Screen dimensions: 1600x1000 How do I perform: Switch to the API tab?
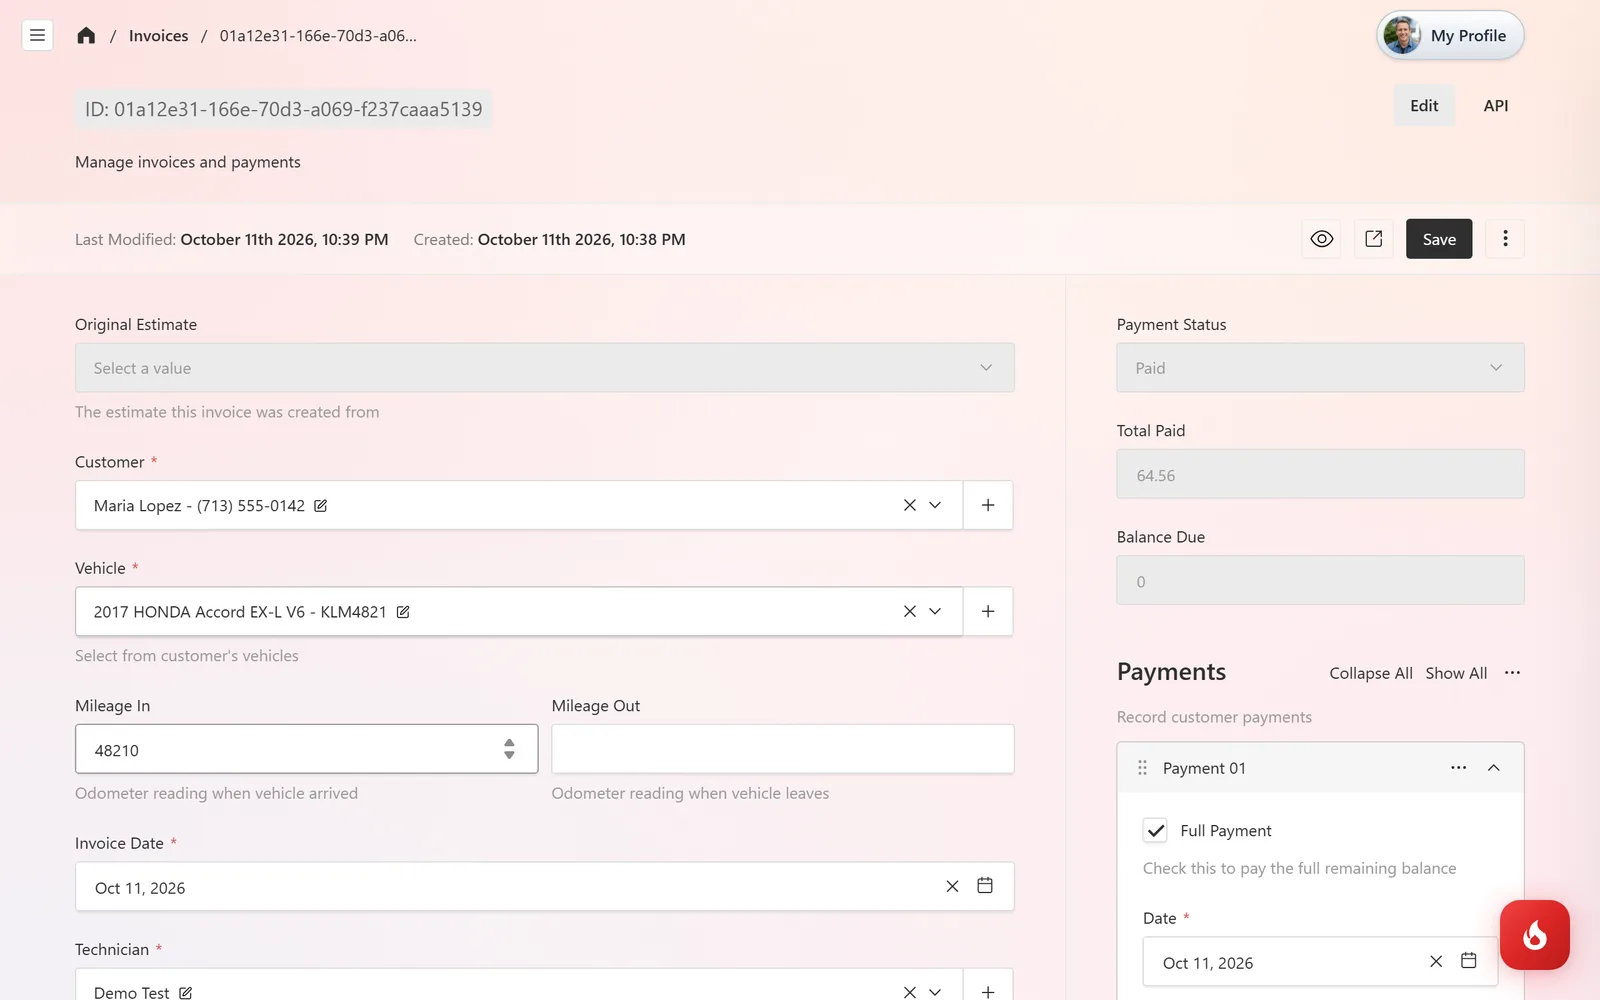click(1496, 106)
